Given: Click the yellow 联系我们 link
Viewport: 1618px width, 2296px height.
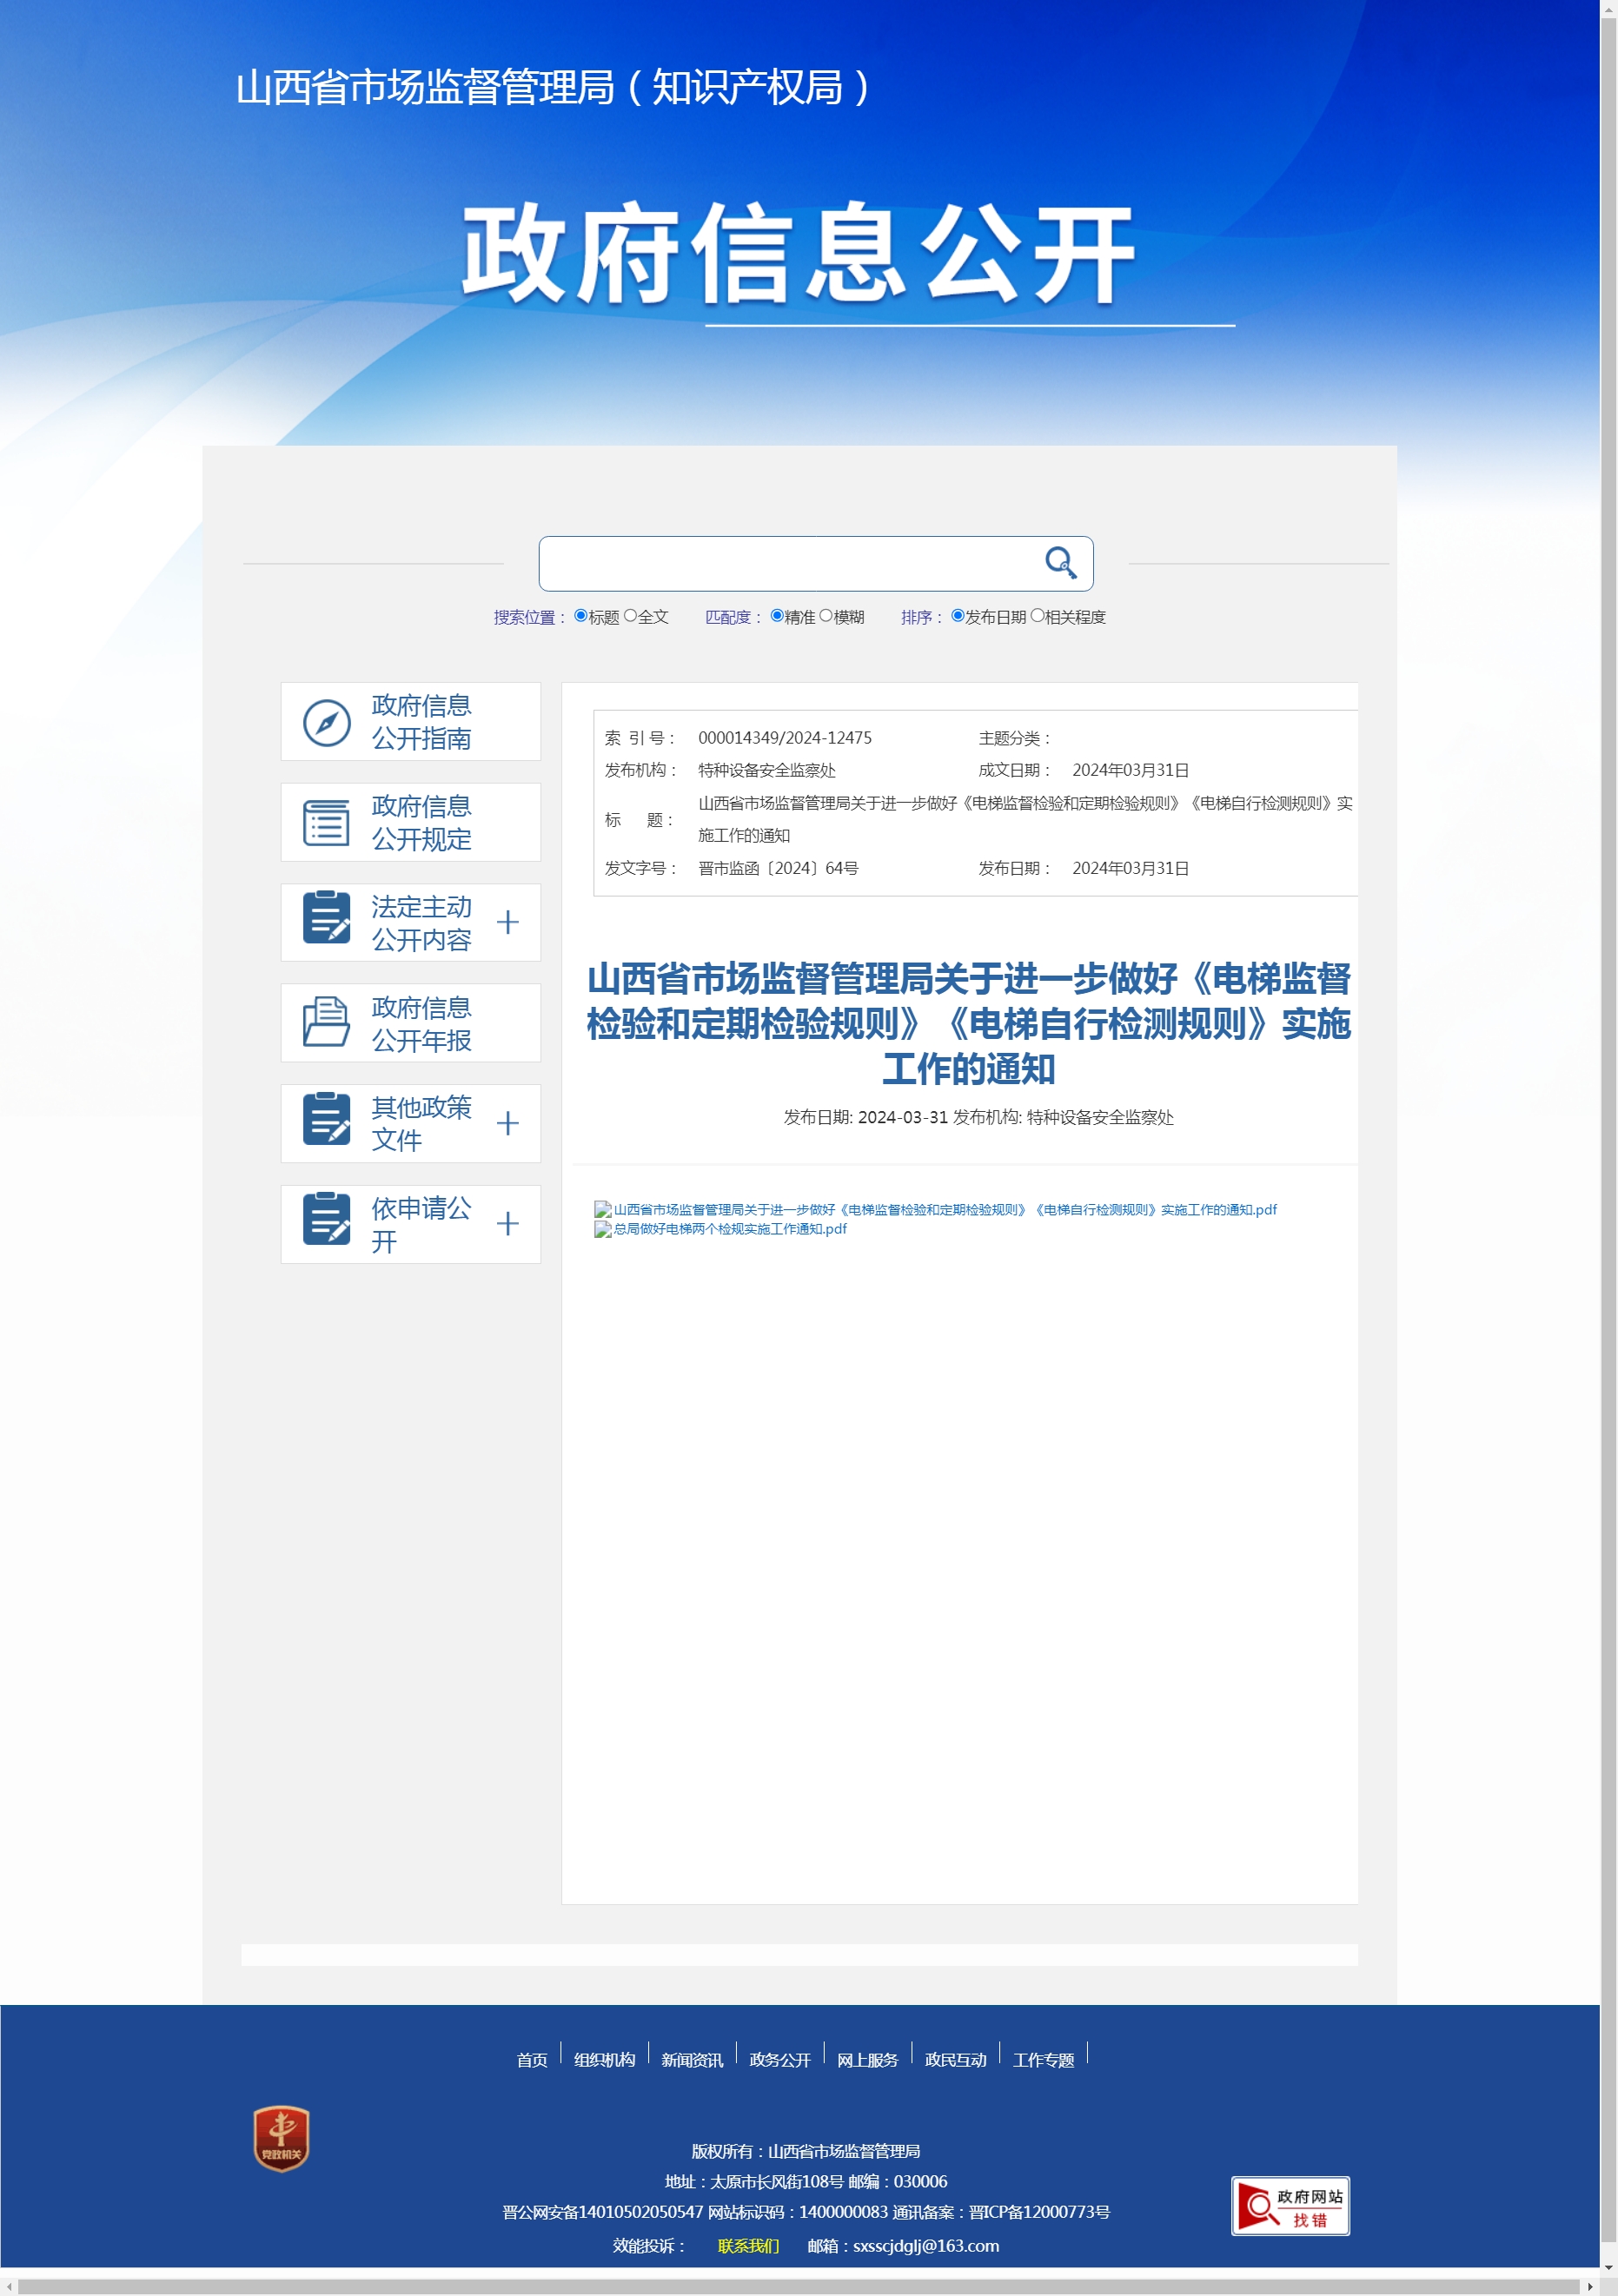Looking at the screenshot, I should pyautogui.click(x=748, y=2246).
